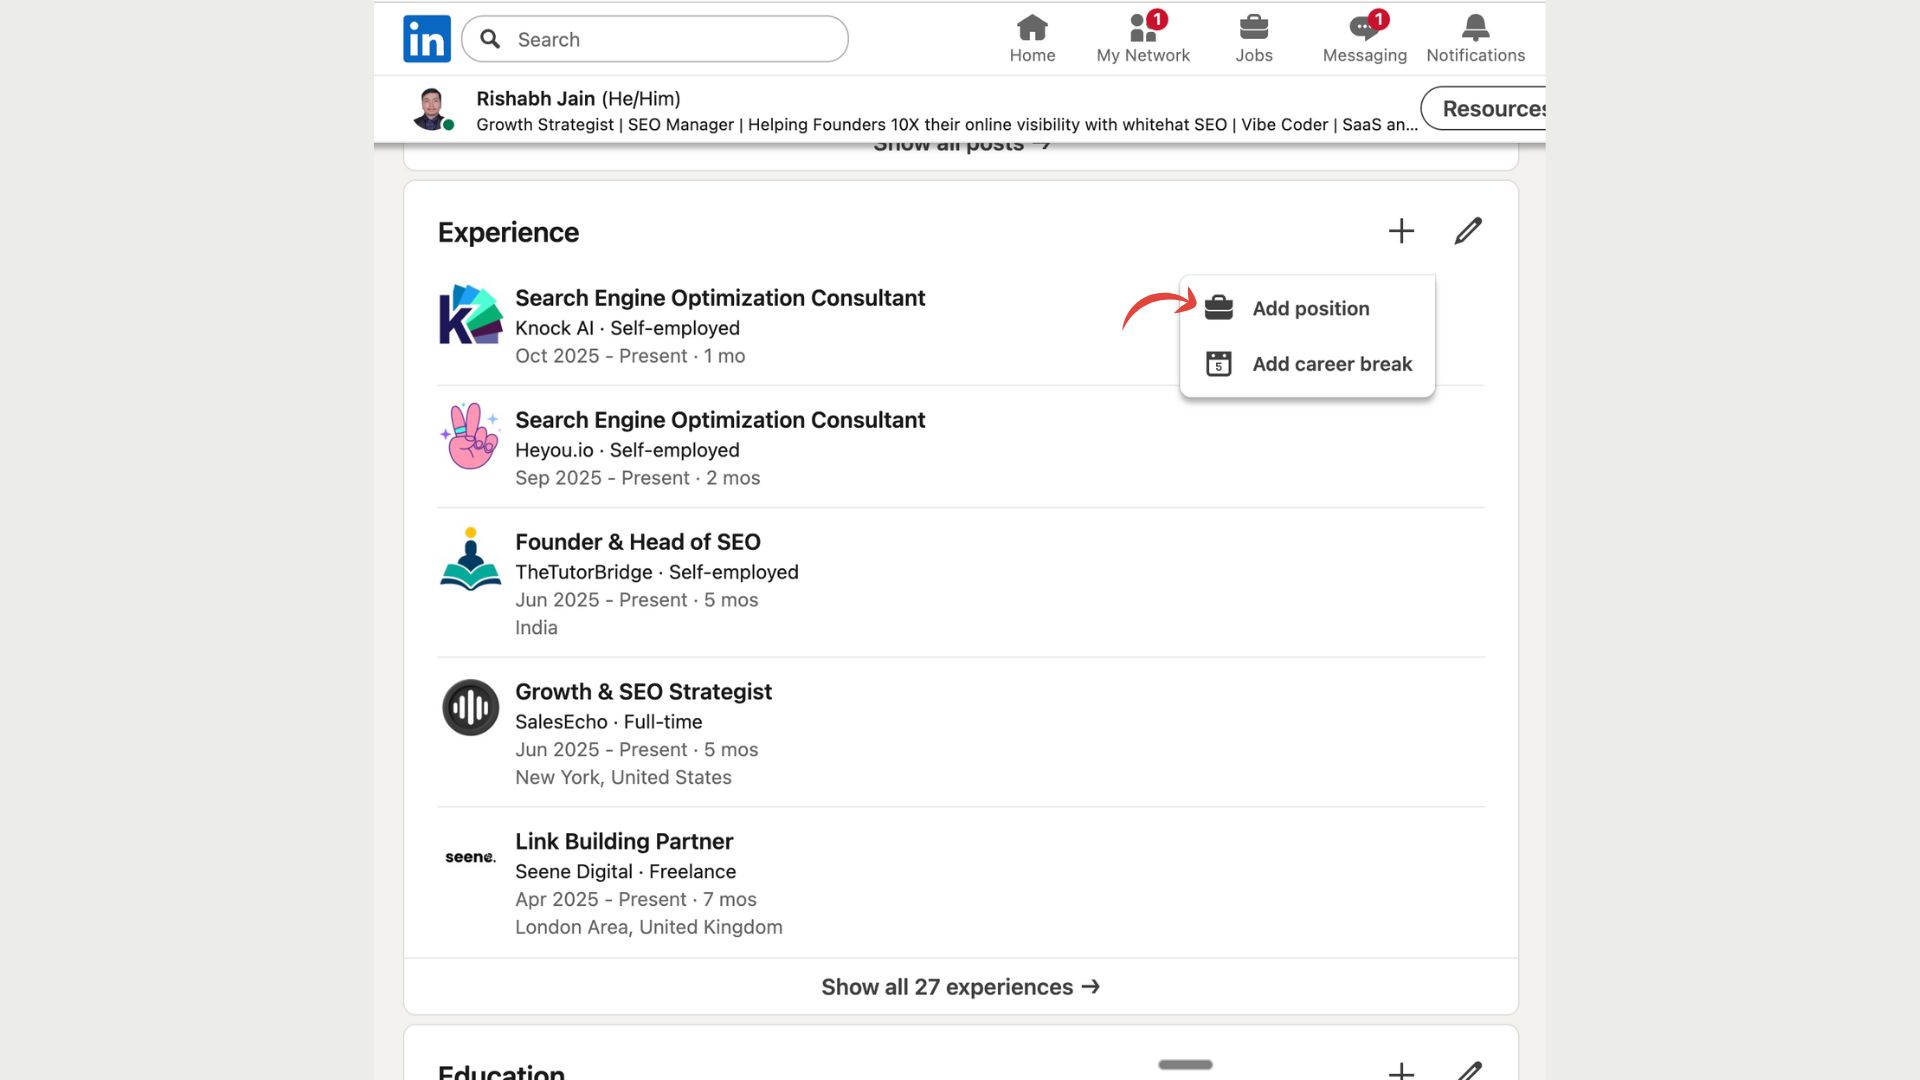Viewport: 1920px width, 1080px height.
Task: Click the LinkedIn logo icon
Action: (x=427, y=39)
